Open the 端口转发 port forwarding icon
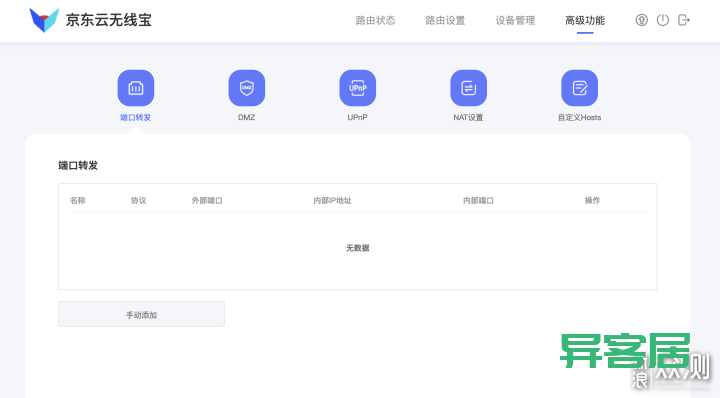 coord(135,88)
